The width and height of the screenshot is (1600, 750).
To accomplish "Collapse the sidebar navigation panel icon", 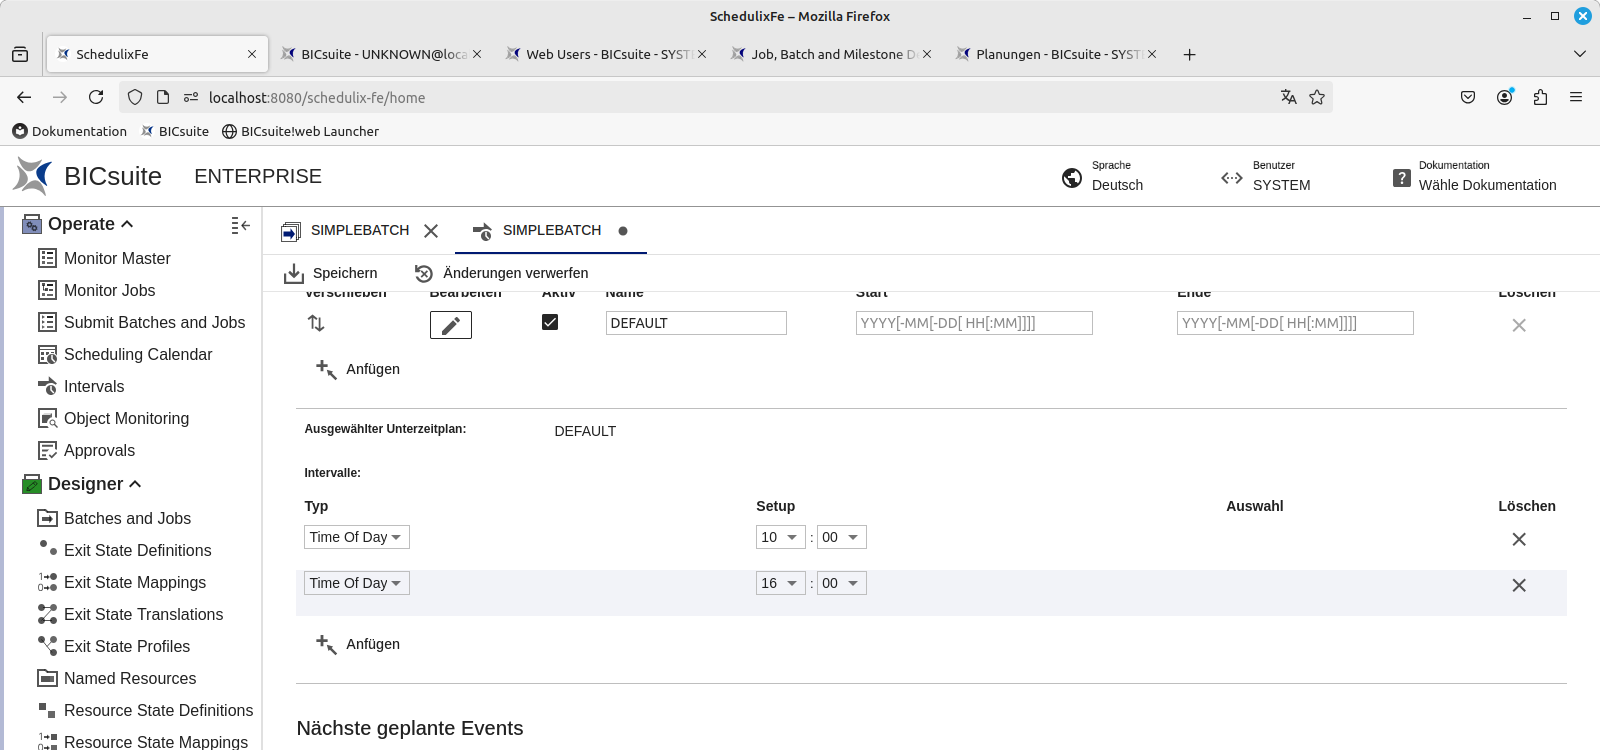I will coord(240,225).
